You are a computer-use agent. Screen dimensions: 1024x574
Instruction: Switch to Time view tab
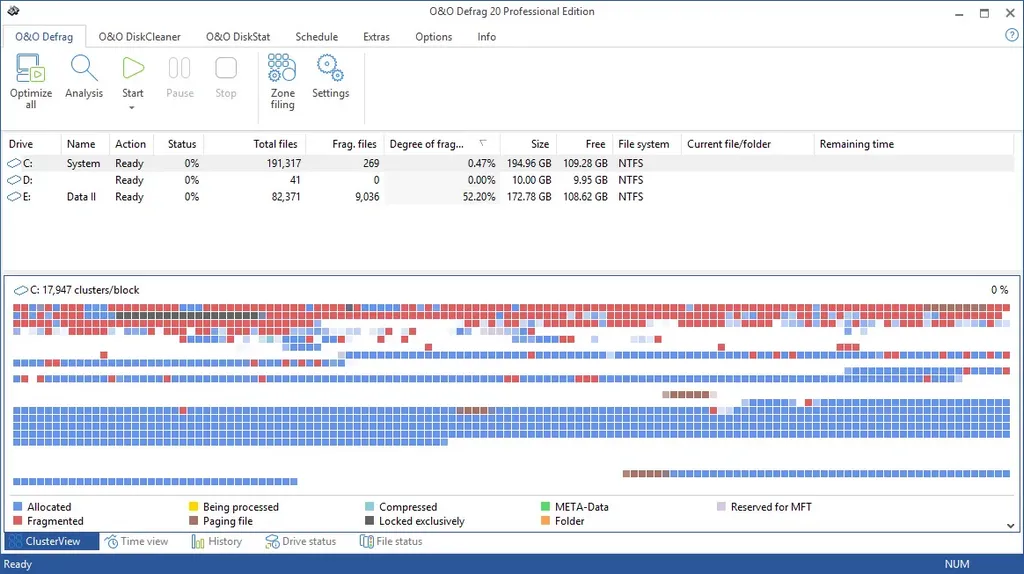[136, 541]
